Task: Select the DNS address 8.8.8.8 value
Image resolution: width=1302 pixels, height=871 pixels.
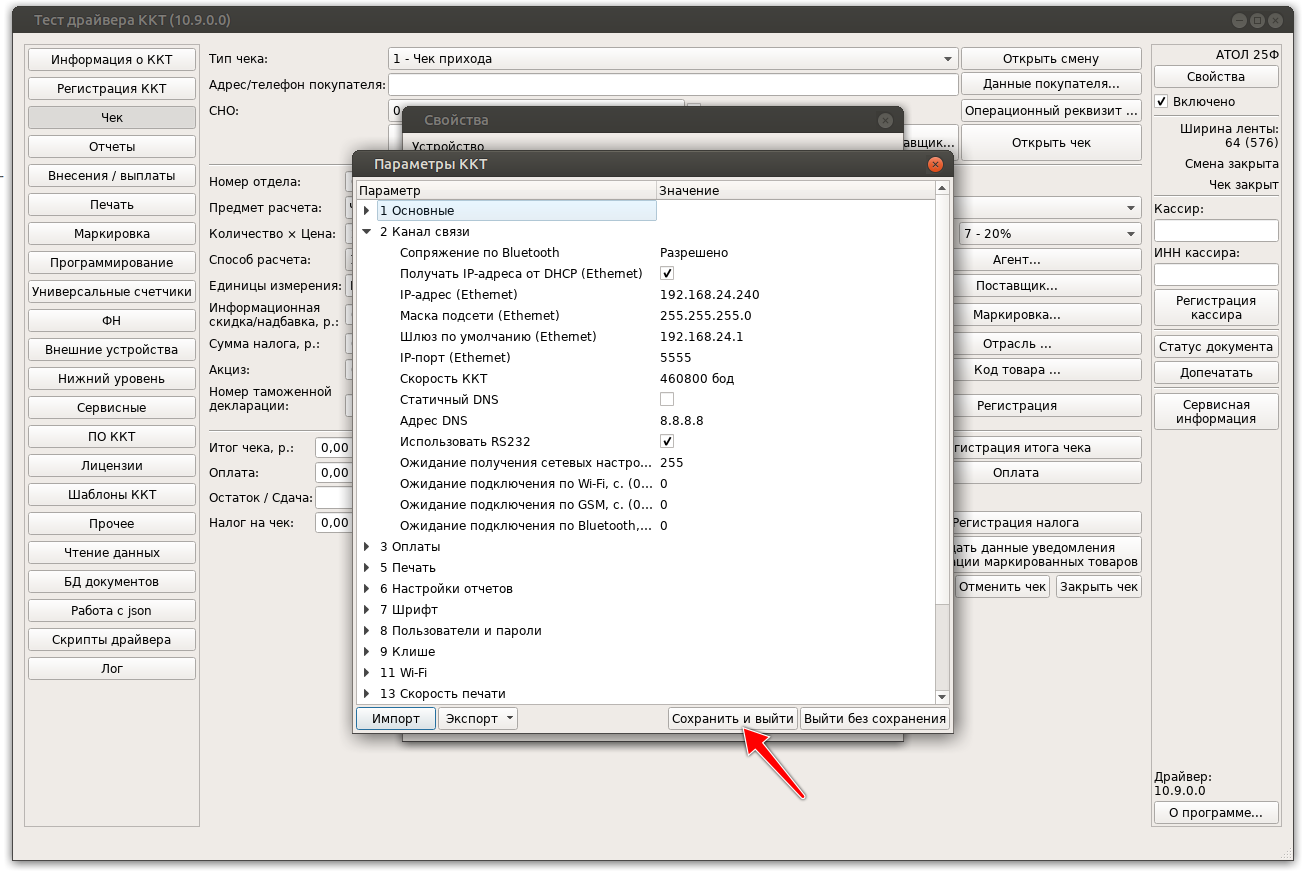Action: tap(682, 421)
